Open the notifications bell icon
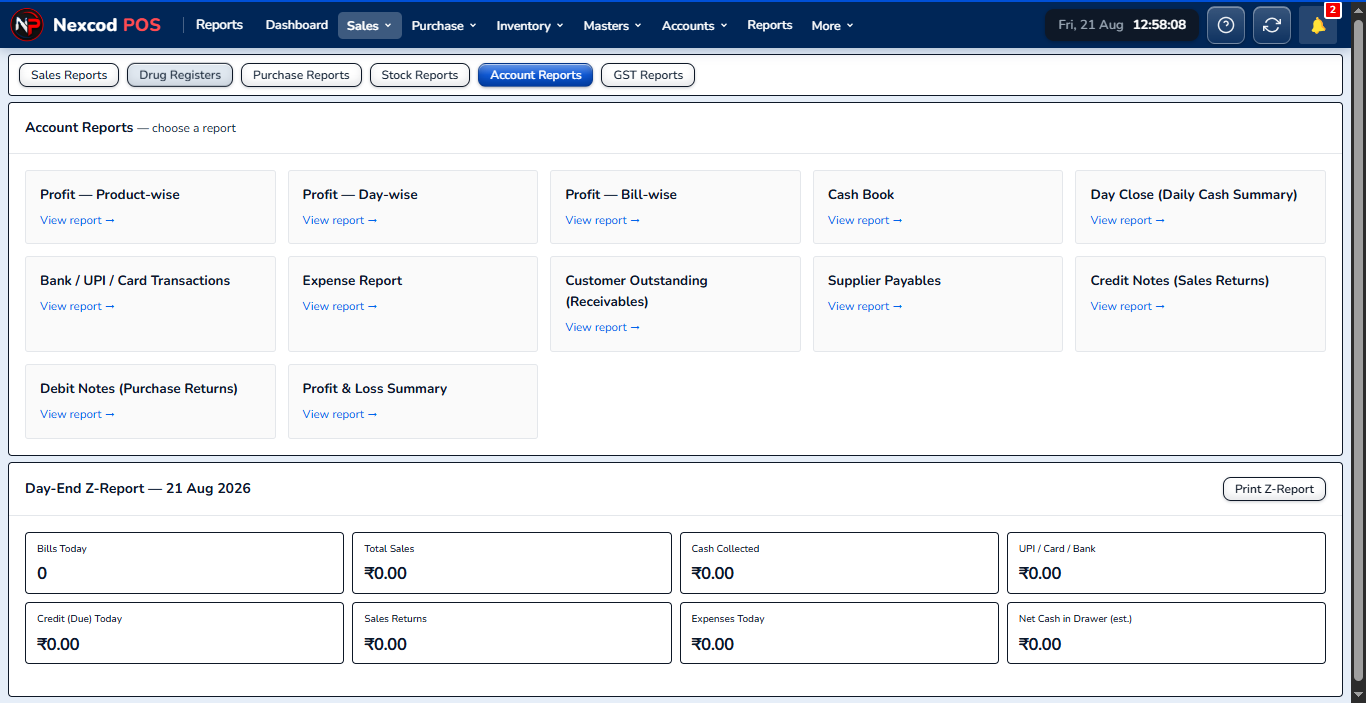The image size is (1366, 703). coord(1318,25)
